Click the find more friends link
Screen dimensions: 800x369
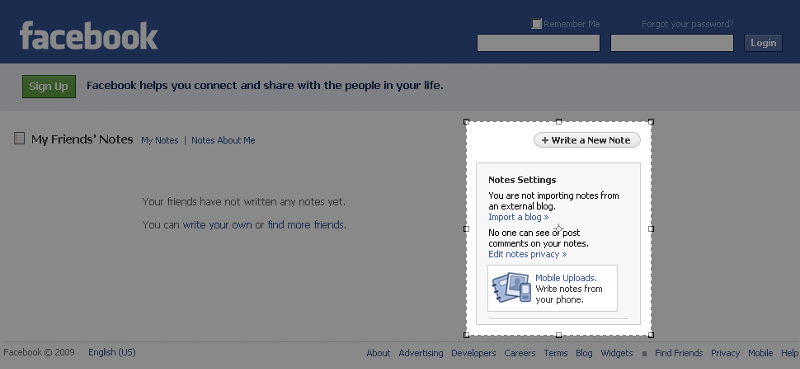(x=306, y=225)
